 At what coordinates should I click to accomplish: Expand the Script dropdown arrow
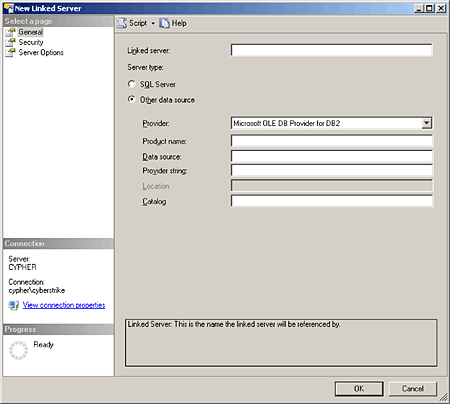point(153,23)
